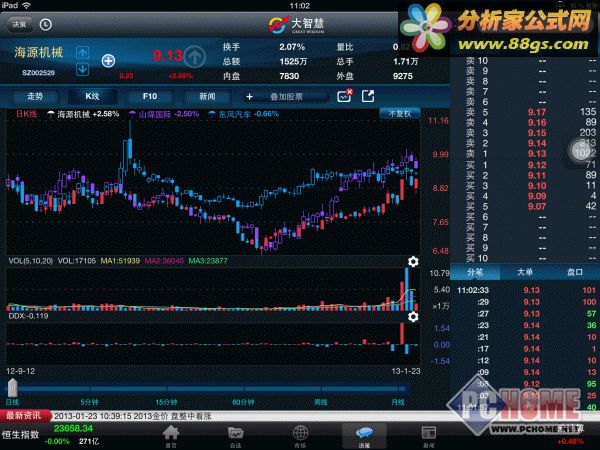This screenshot has height=450, width=600.
Task: Open the watchlist folder icon in bottom bar
Action: click(235, 436)
